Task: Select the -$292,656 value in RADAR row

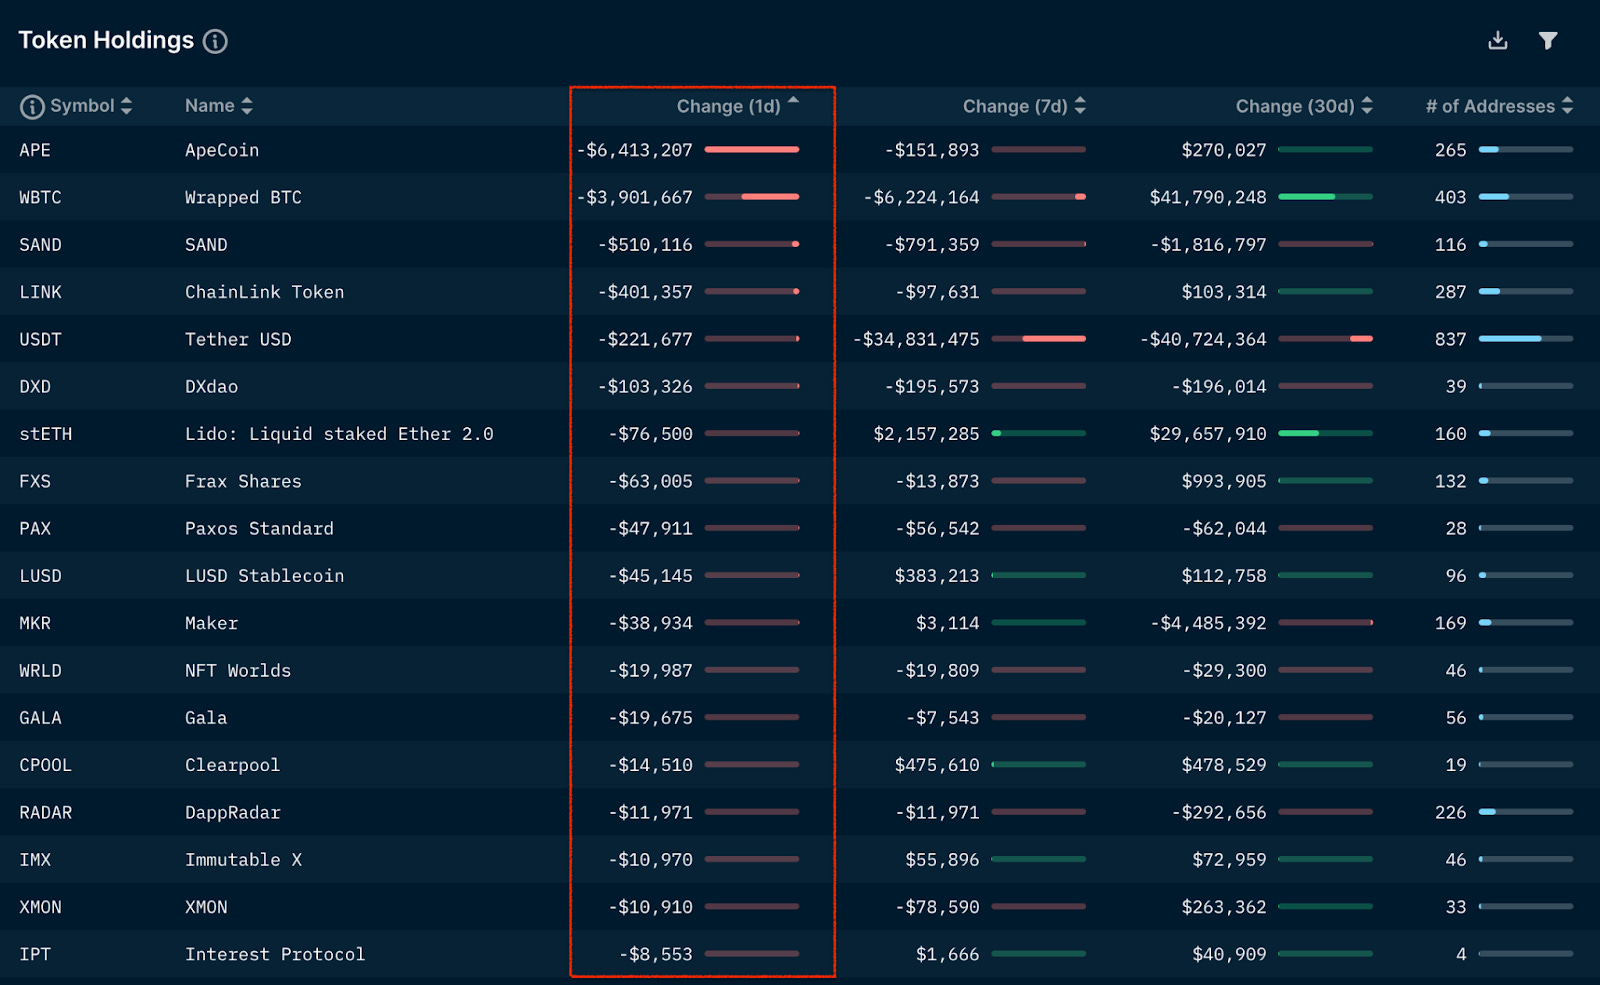Action: [1219, 813]
